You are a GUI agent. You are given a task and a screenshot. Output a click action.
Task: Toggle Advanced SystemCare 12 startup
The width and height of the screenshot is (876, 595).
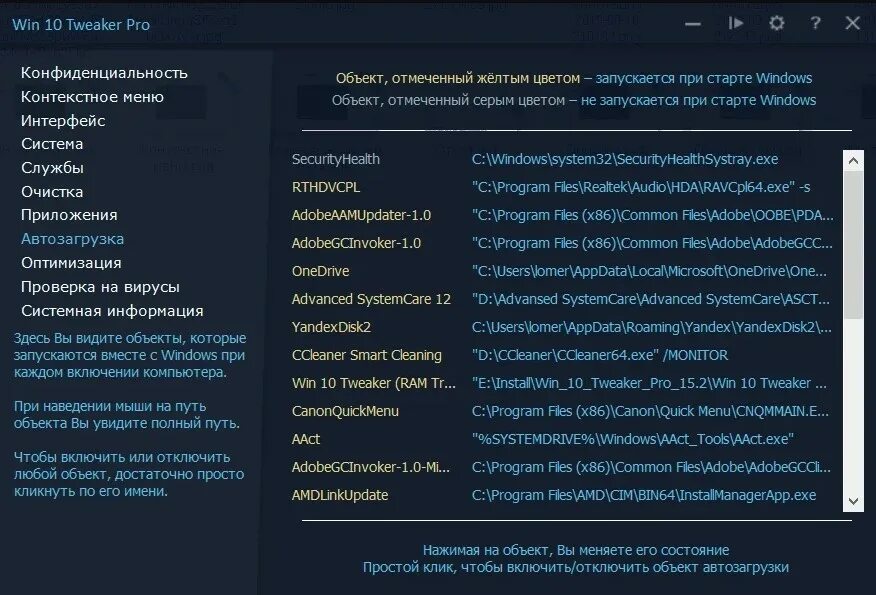pyautogui.click(x=371, y=299)
